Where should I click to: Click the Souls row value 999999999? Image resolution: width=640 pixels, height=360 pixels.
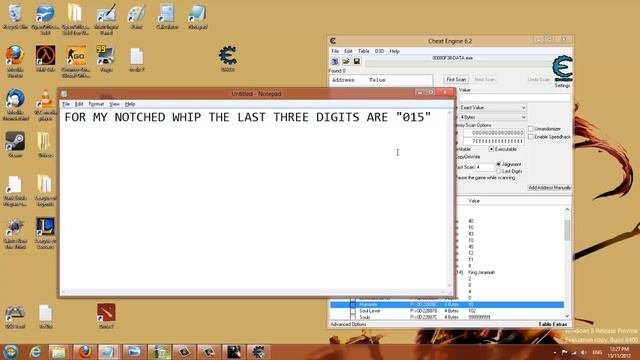(x=479, y=317)
